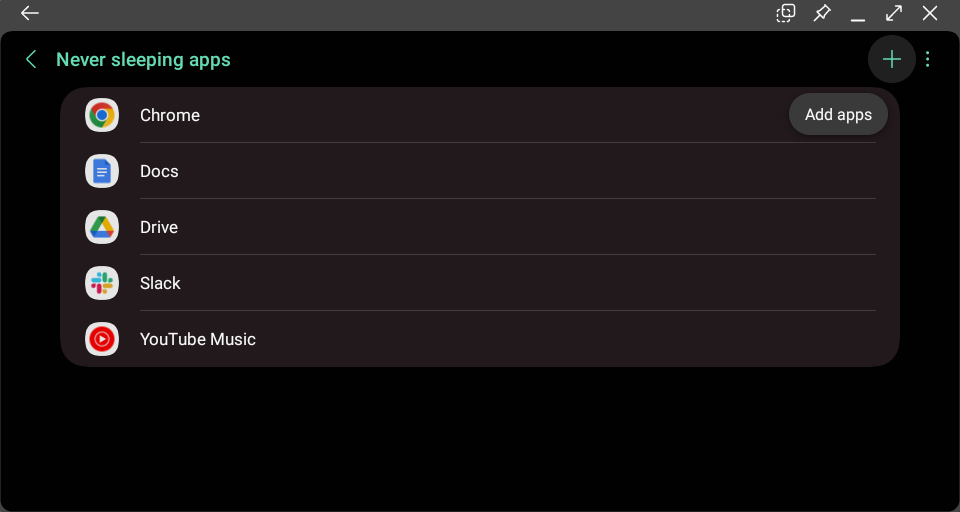Select the YouTube Music list entry text
This screenshot has height=512, width=960.
[198, 339]
